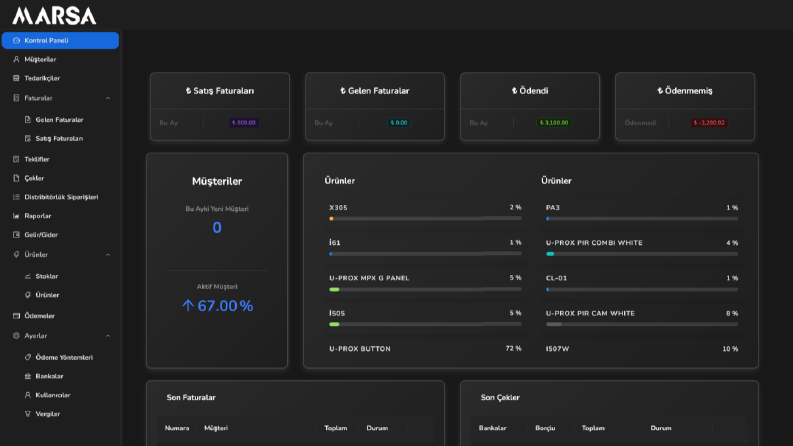Click the Ödenmemiş red amount badge
The height and width of the screenshot is (446, 793).
(x=709, y=123)
